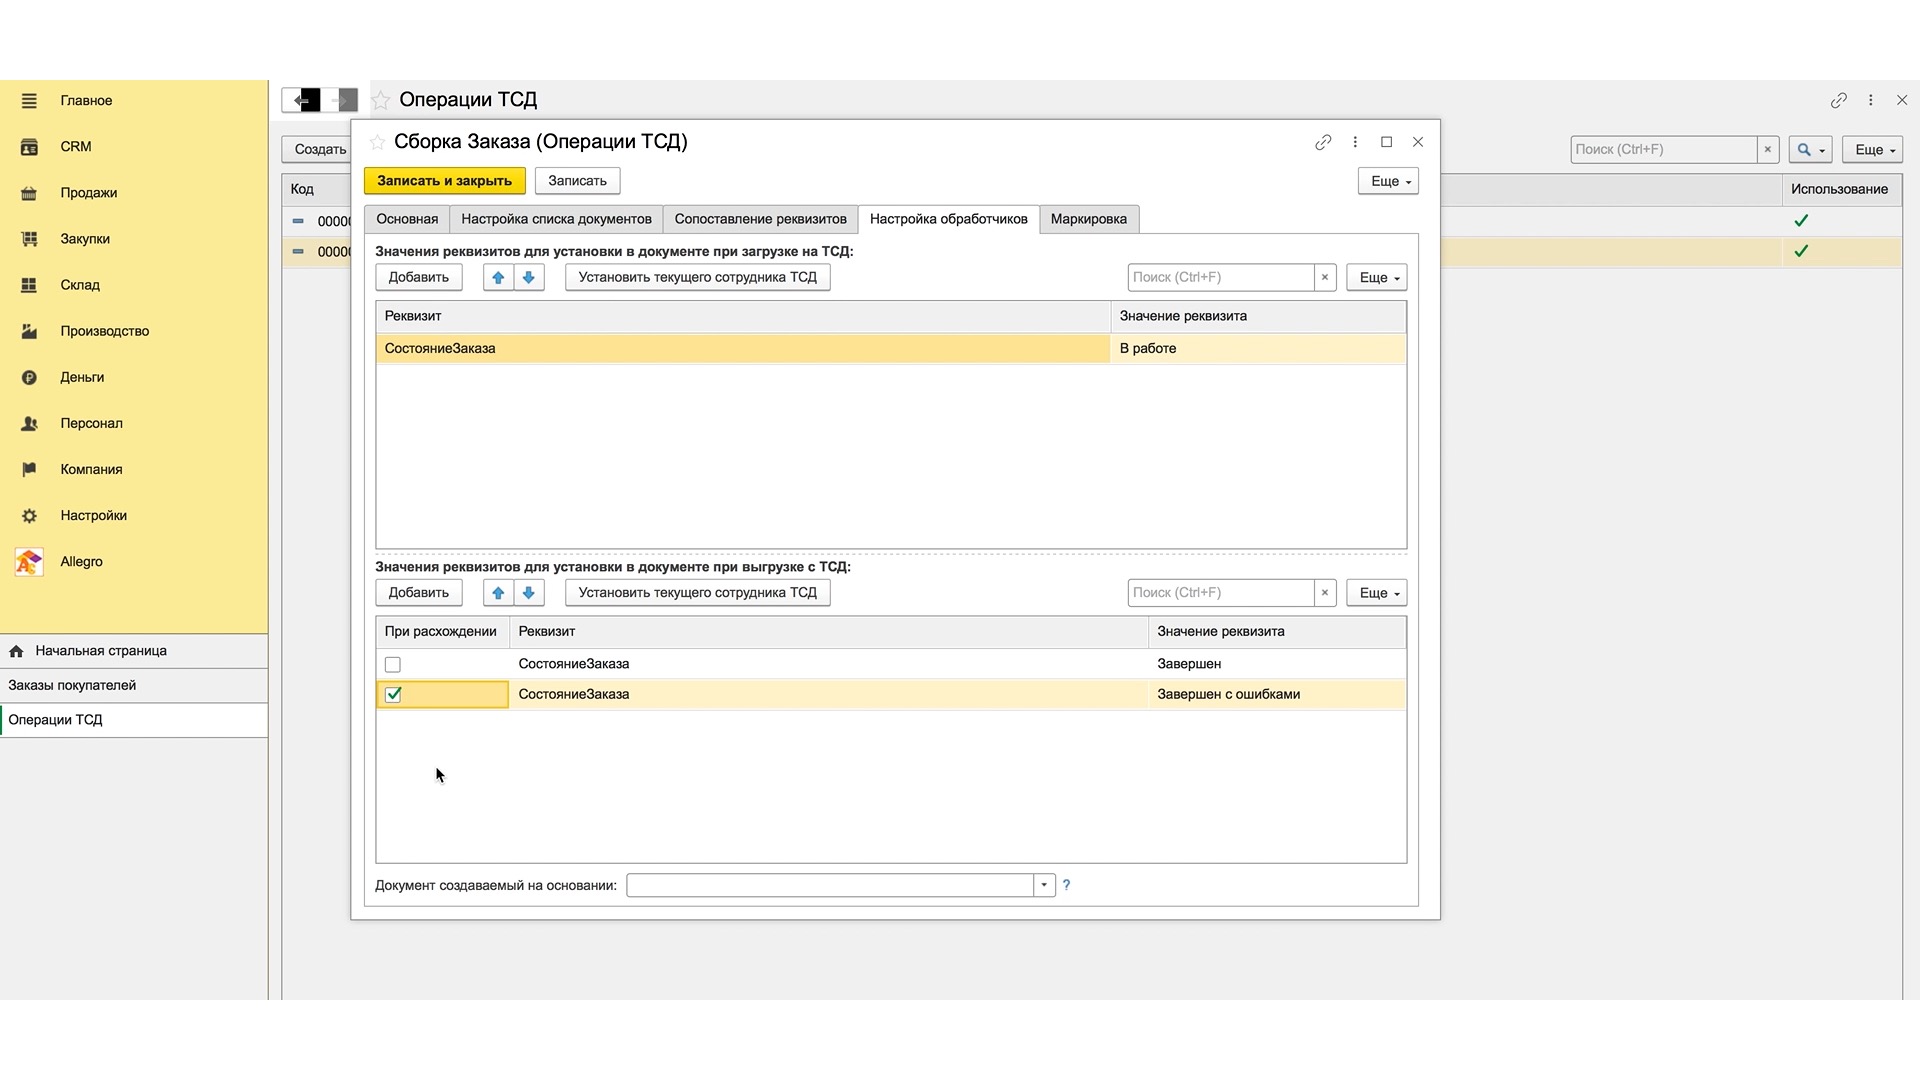
Task: Move row down in lower table toolbar
Action: pyautogui.click(x=529, y=593)
